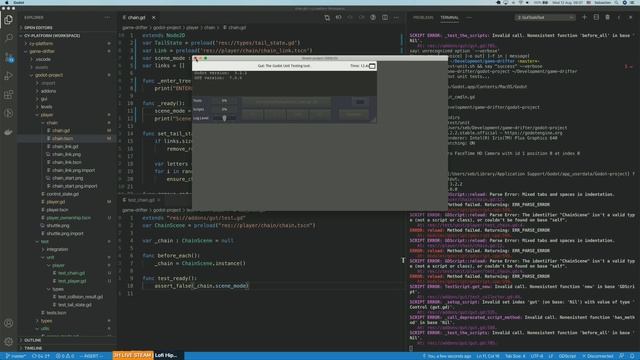Open the Extensions view
This screenshot has height=360, width=640.
click(8, 95)
